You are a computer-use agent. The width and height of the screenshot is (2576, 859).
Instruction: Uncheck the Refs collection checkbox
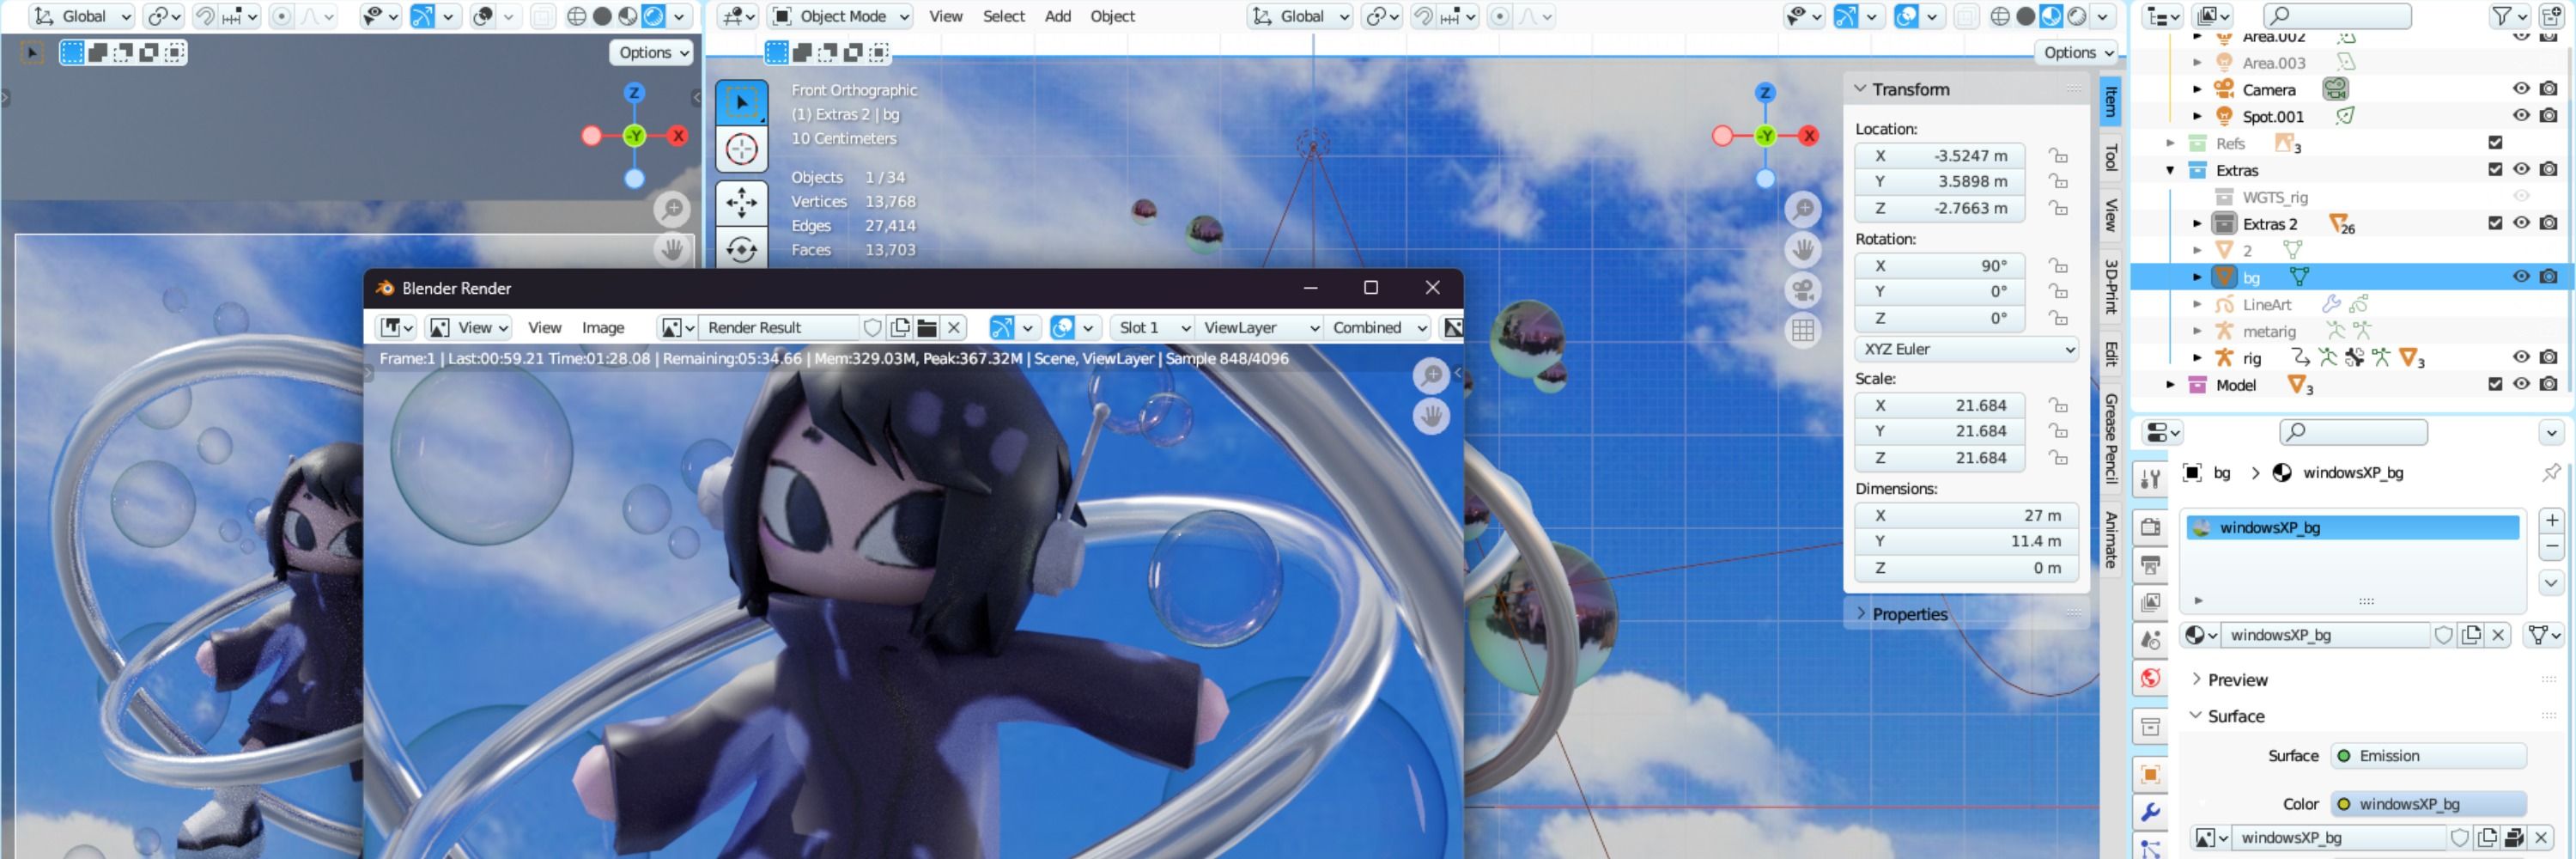click(2495, 143)
